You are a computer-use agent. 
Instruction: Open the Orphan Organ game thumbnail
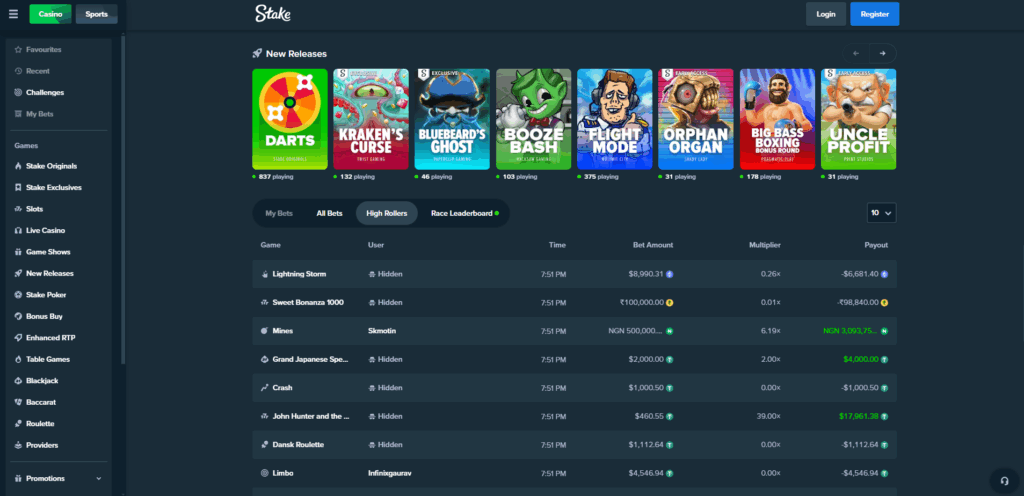696,119
